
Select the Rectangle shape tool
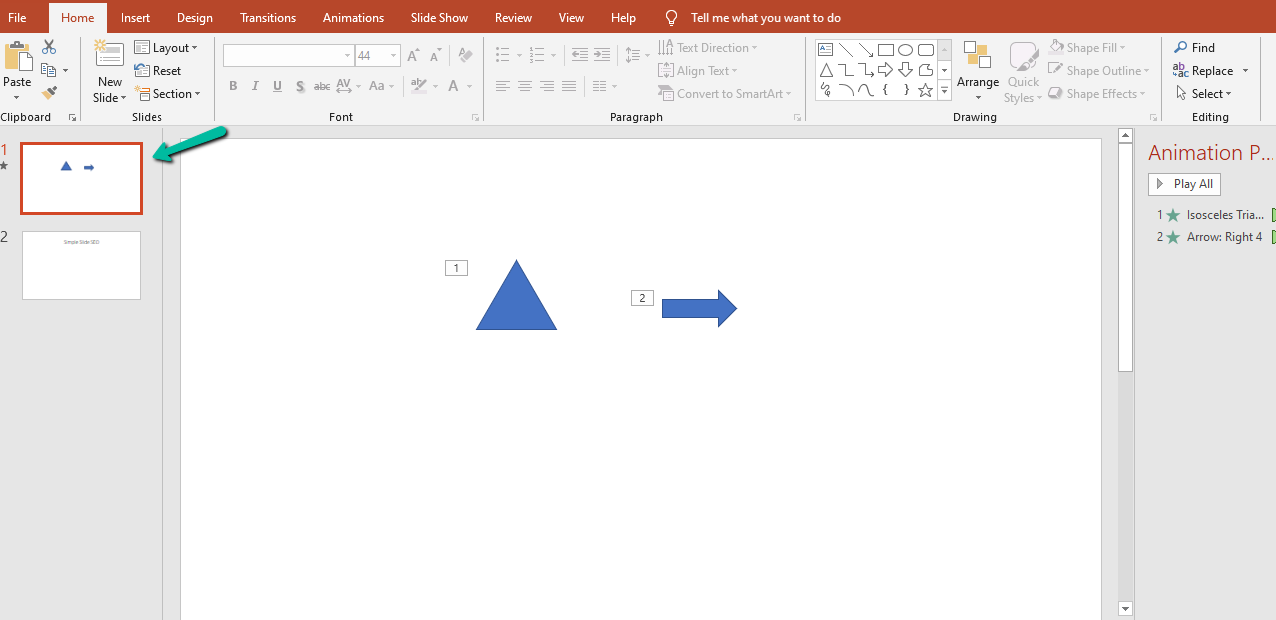886,49
